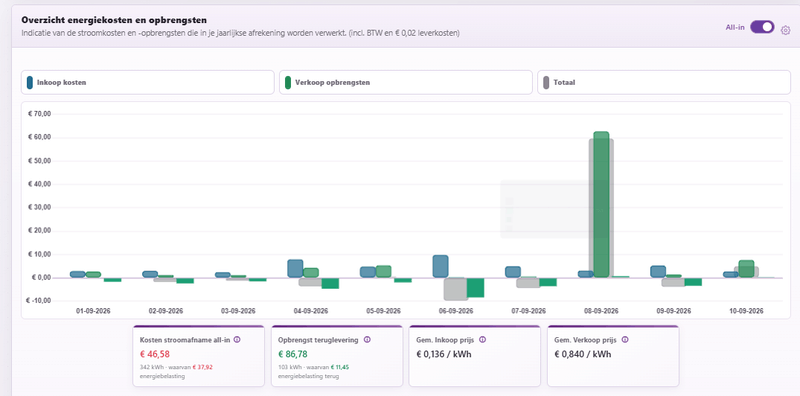Open chart settings gear icon

(785, 30)
